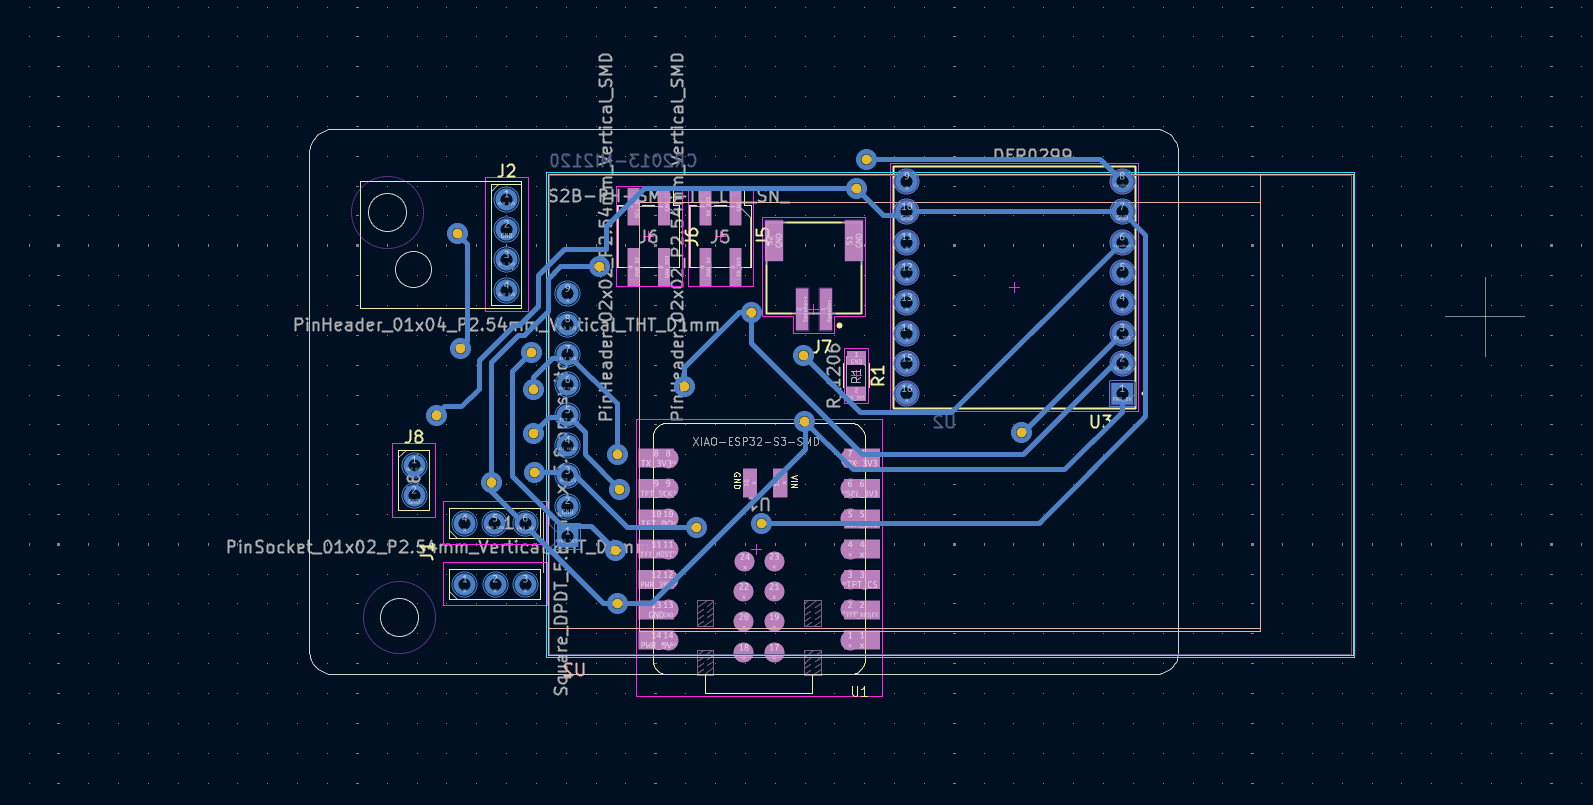
Task: Select DFR0299 module GND pad 10
Action: [x=906, y=210]
